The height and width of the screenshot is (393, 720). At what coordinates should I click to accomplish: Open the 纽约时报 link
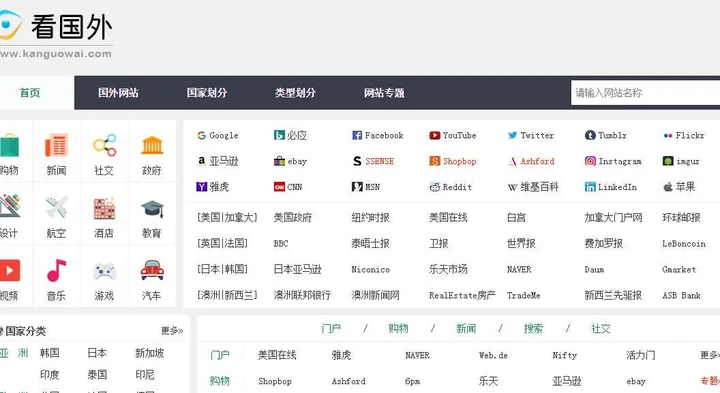(371, 218)
